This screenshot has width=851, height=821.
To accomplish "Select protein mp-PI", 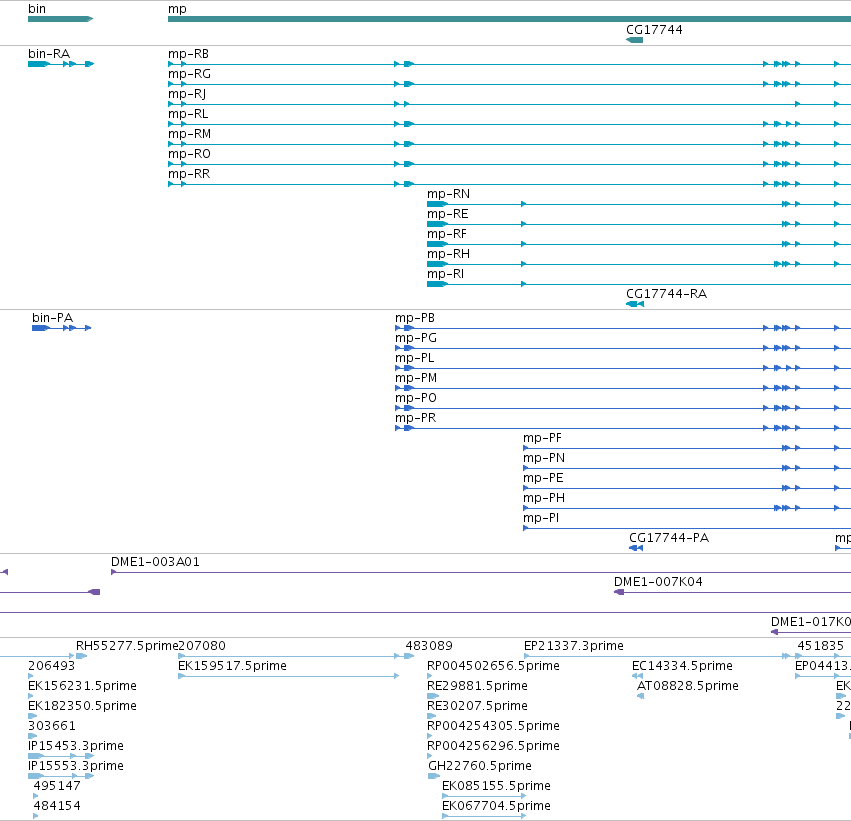I will 687,528.
